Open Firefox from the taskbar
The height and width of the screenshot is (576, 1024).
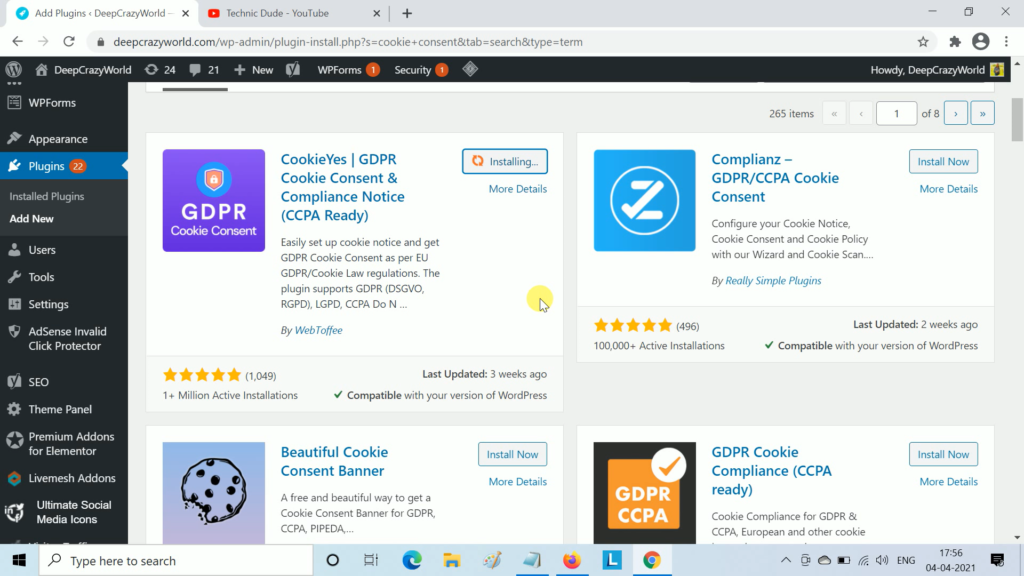click(x=571, y=560)
